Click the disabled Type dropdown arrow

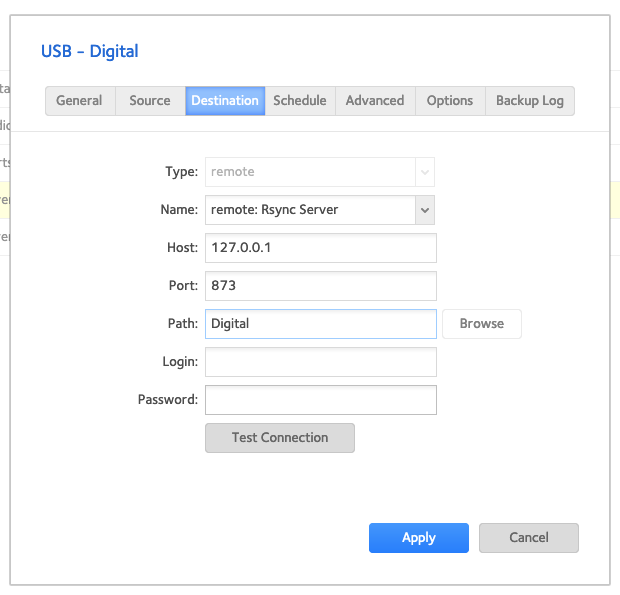pos(425,172)
